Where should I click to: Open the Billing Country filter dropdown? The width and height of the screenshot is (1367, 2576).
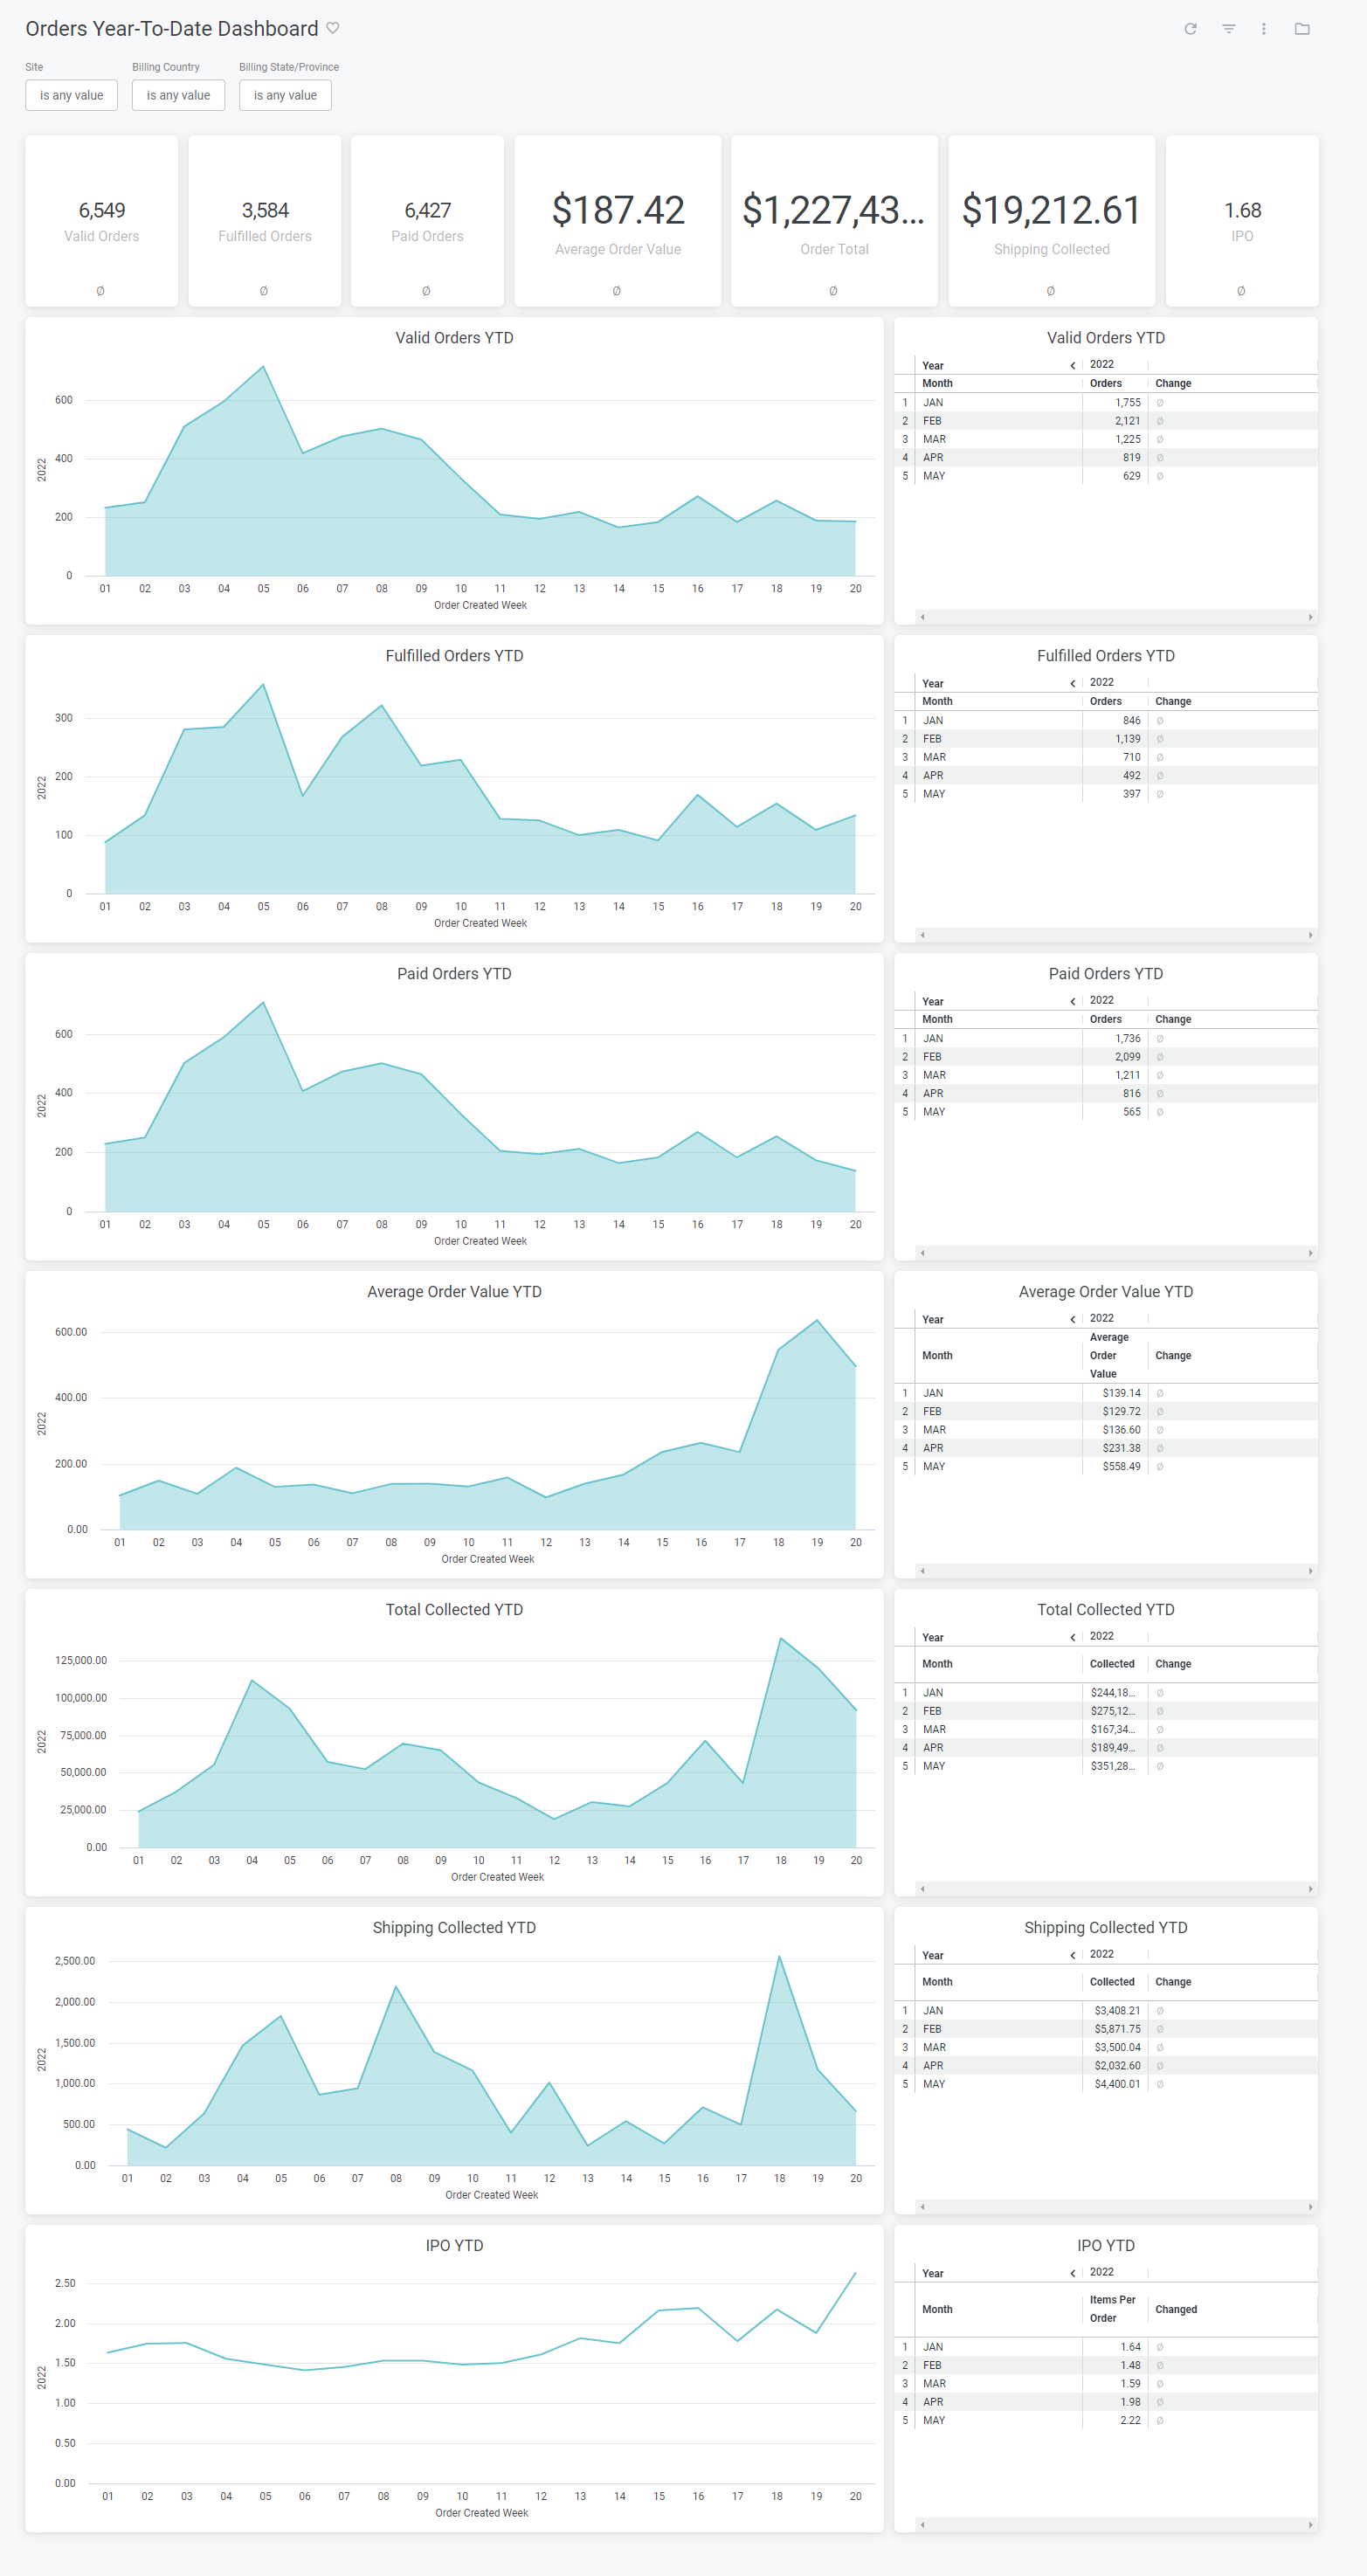click(x=178, y=95)
